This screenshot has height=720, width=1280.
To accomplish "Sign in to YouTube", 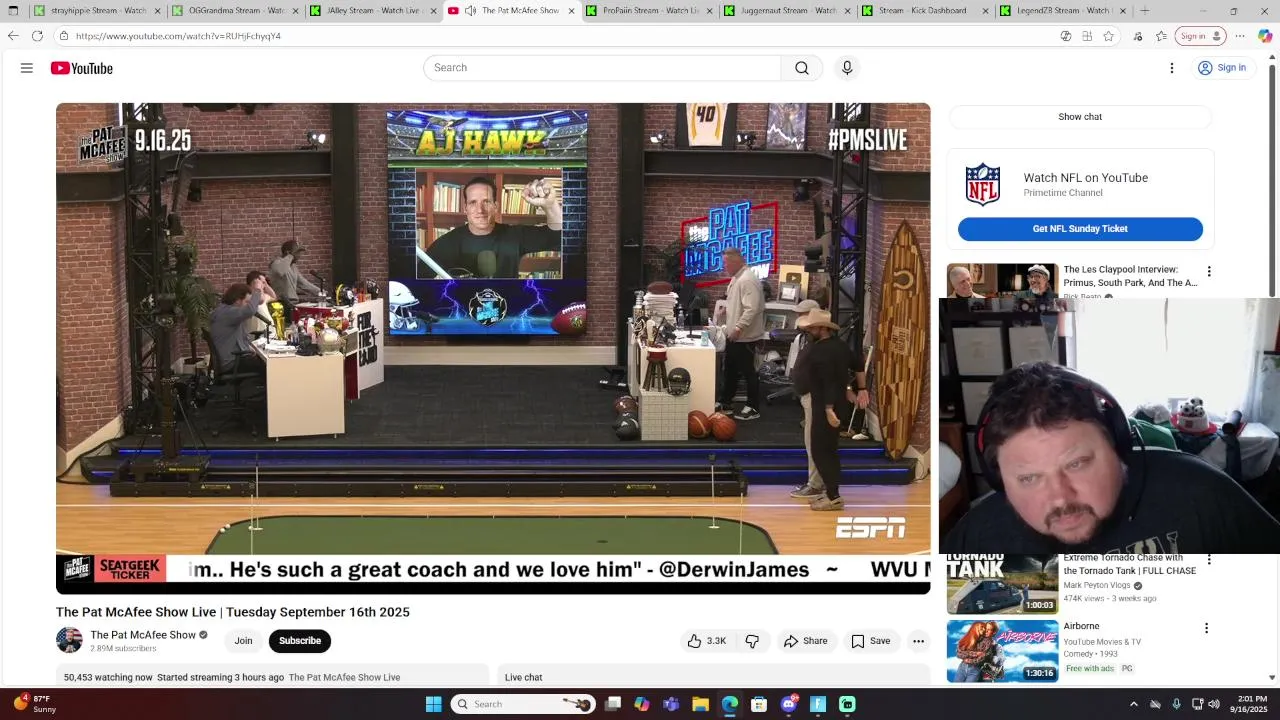I will tap(1221, 68).
